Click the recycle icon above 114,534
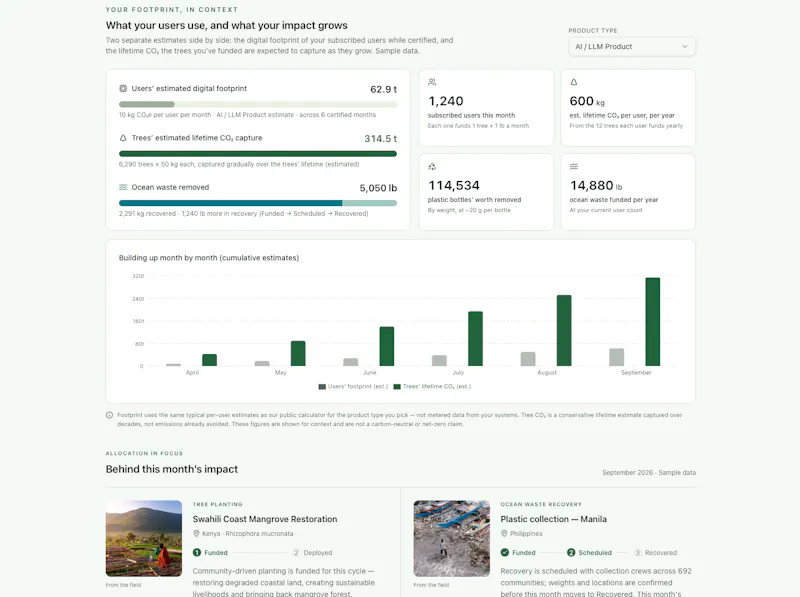 point(432,166)
